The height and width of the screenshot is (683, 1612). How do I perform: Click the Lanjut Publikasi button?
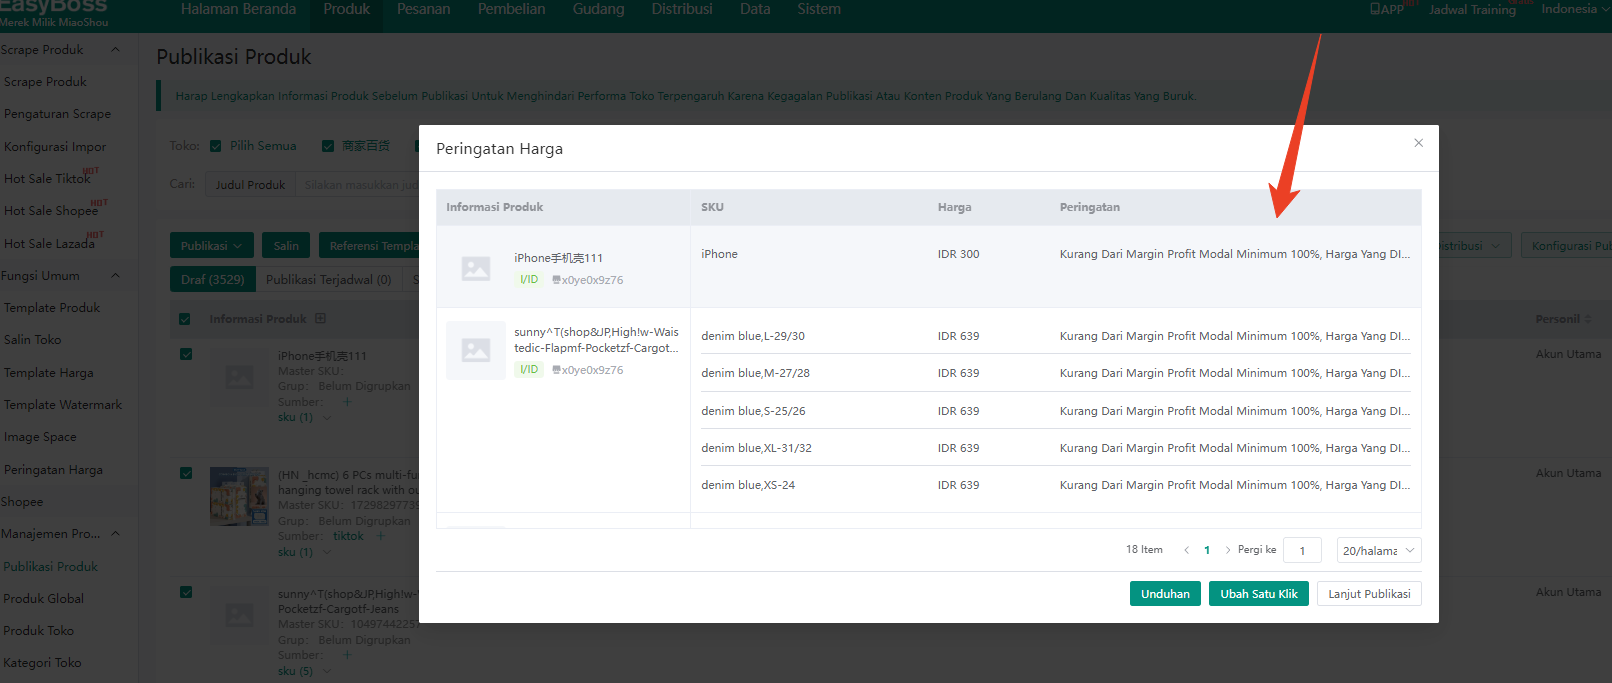tap(1369, 594)
